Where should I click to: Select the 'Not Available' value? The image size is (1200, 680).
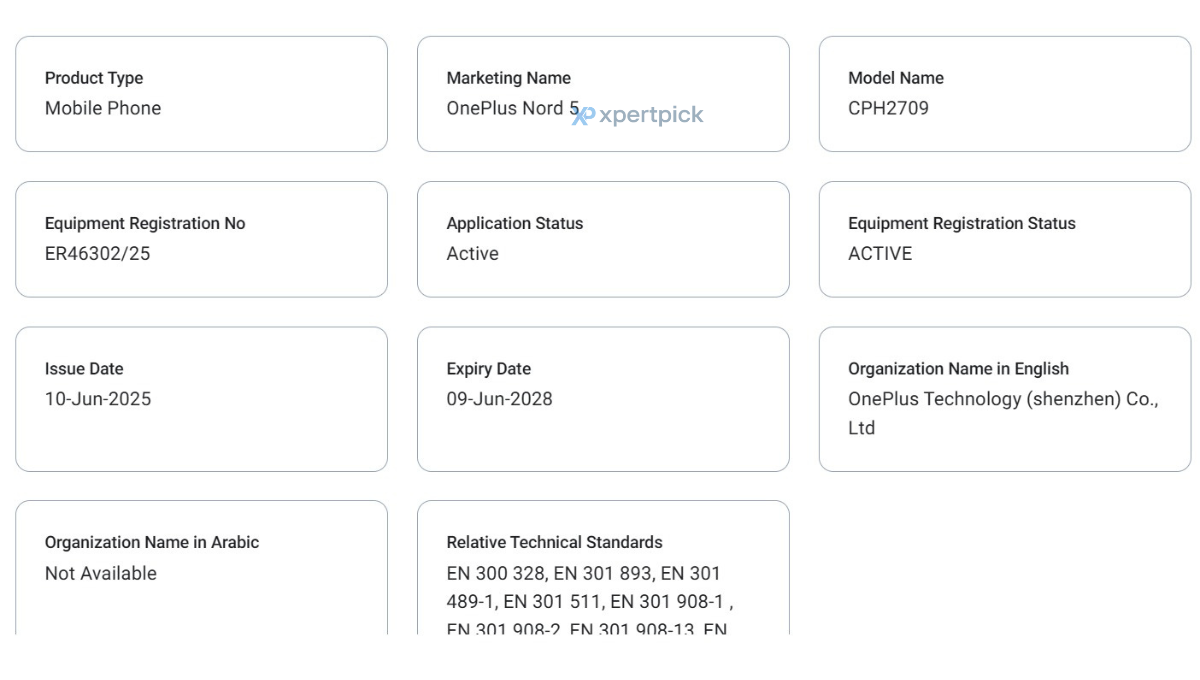click(x=101, y=573)
